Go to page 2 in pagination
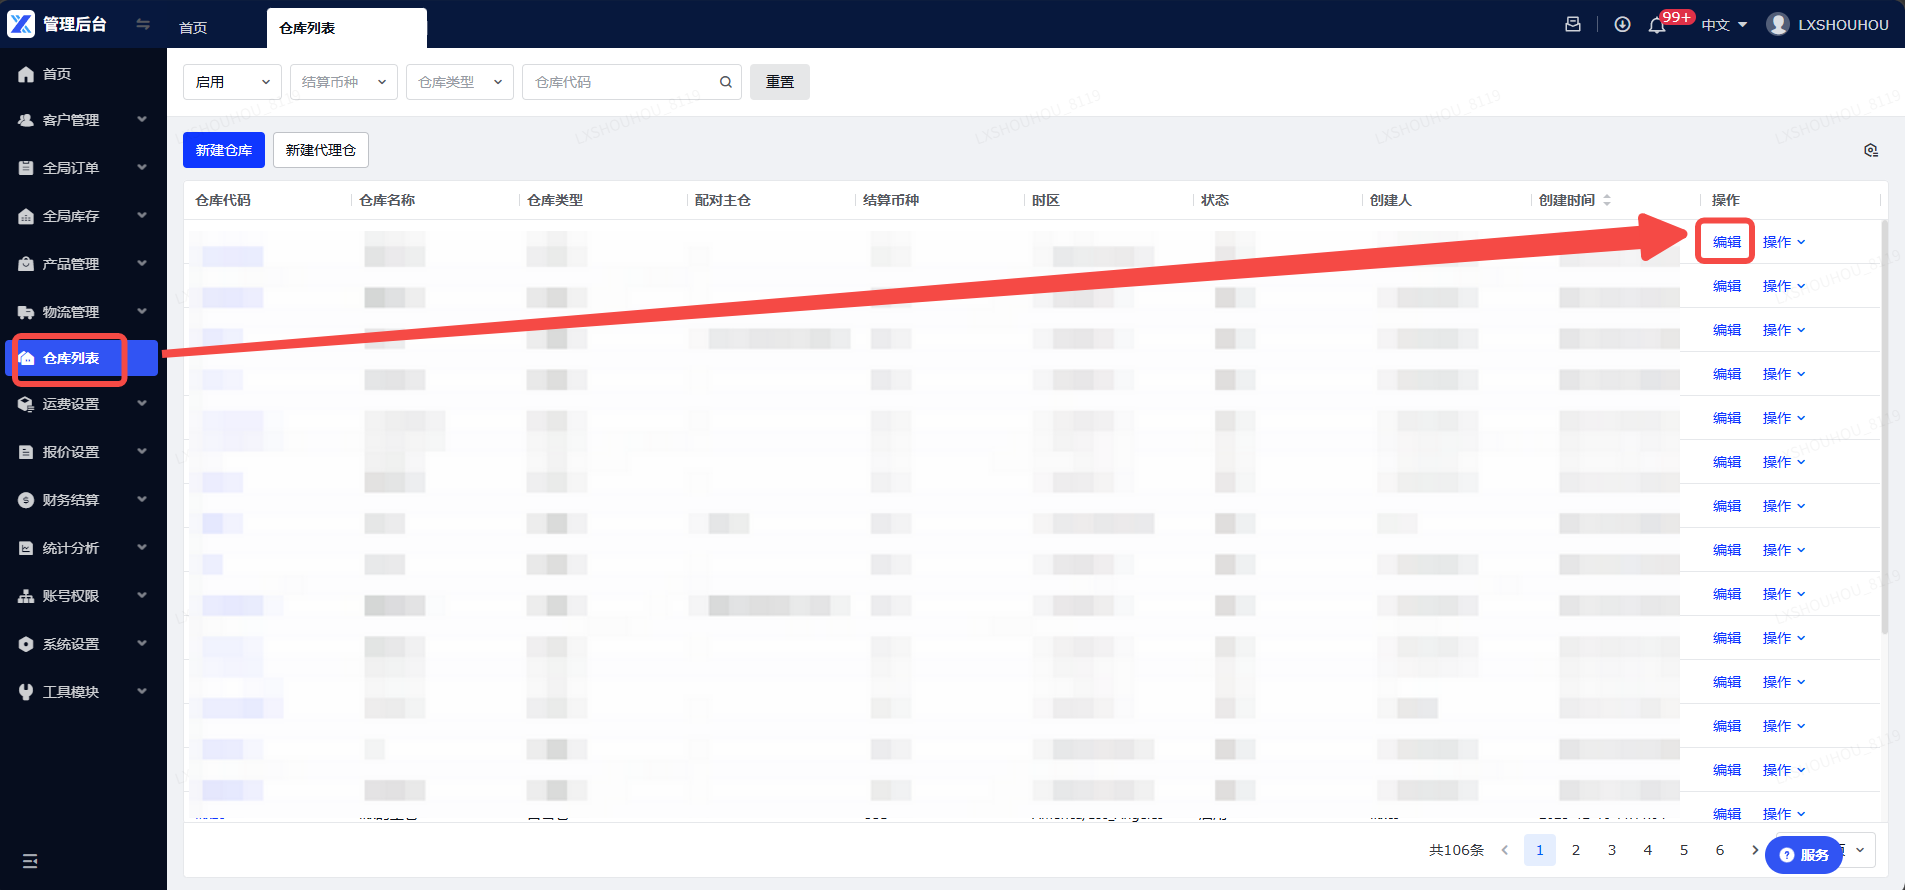1905x890 pixels. tap(1576, 850)
